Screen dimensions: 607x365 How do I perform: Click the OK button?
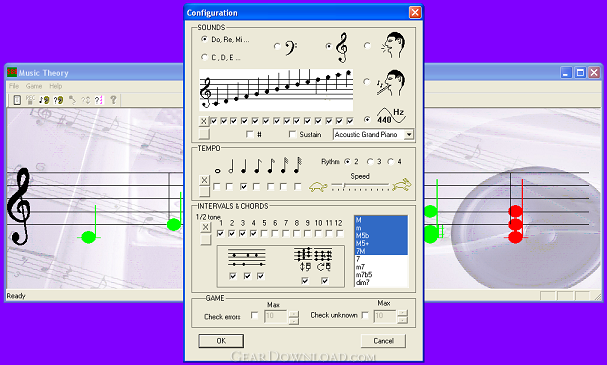tap(221, 341)
